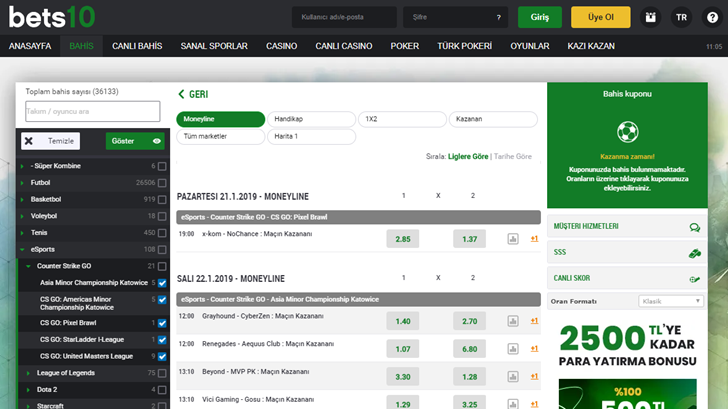Image resolution: width=728 pixels, height=409 pixels.
Task: Expand the Futbol category arrow
Action: 22,183
